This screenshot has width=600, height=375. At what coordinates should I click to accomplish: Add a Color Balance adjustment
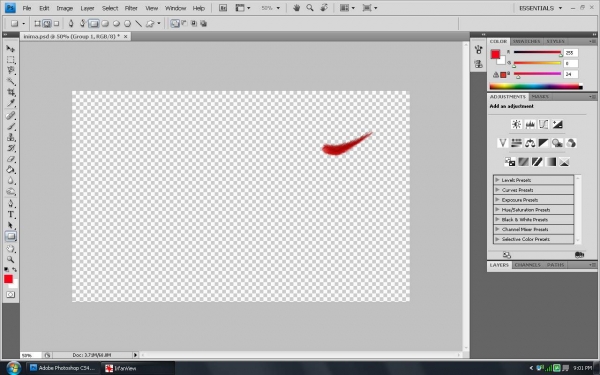530,143
